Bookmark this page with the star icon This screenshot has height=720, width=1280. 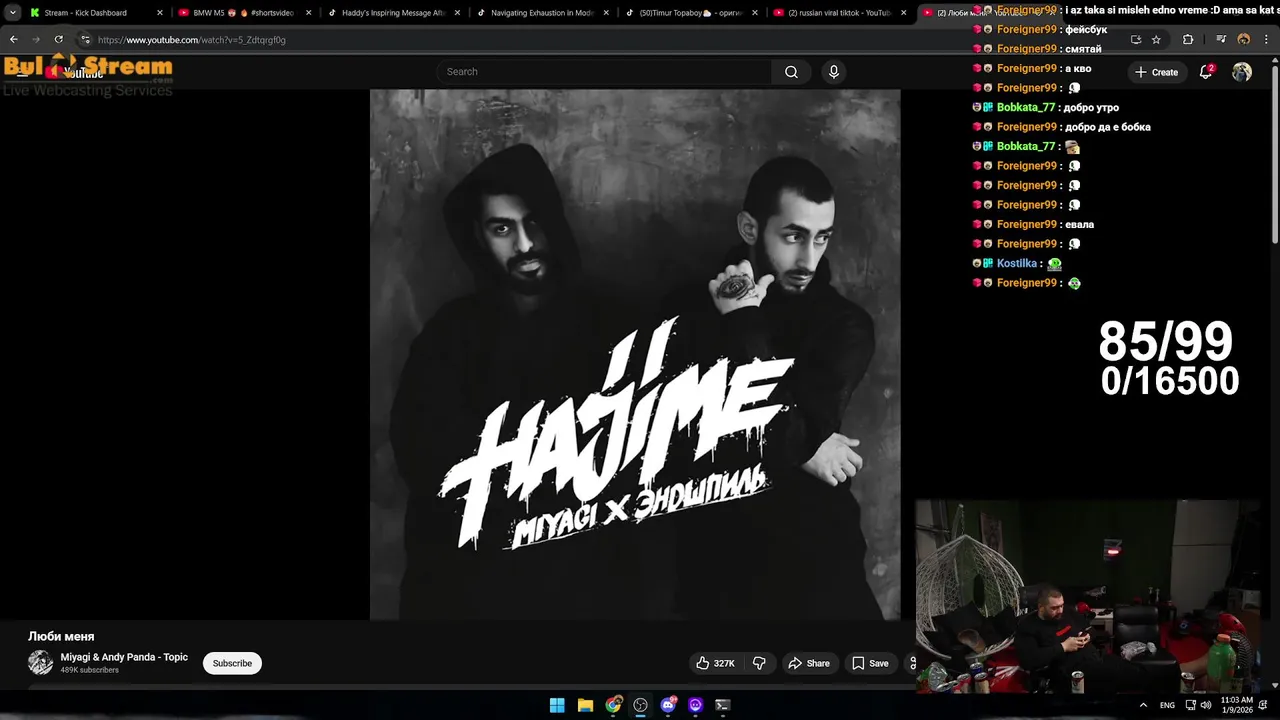tap(1156, 40)
